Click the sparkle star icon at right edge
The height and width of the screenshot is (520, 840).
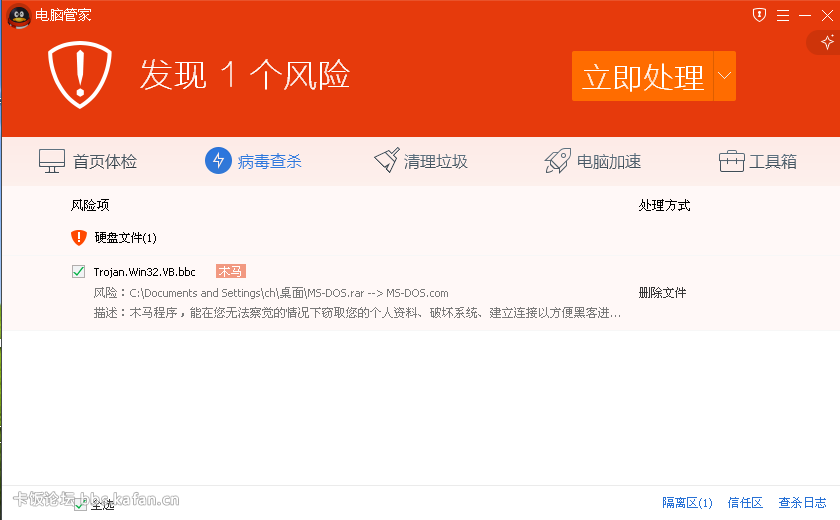[826, 43]
